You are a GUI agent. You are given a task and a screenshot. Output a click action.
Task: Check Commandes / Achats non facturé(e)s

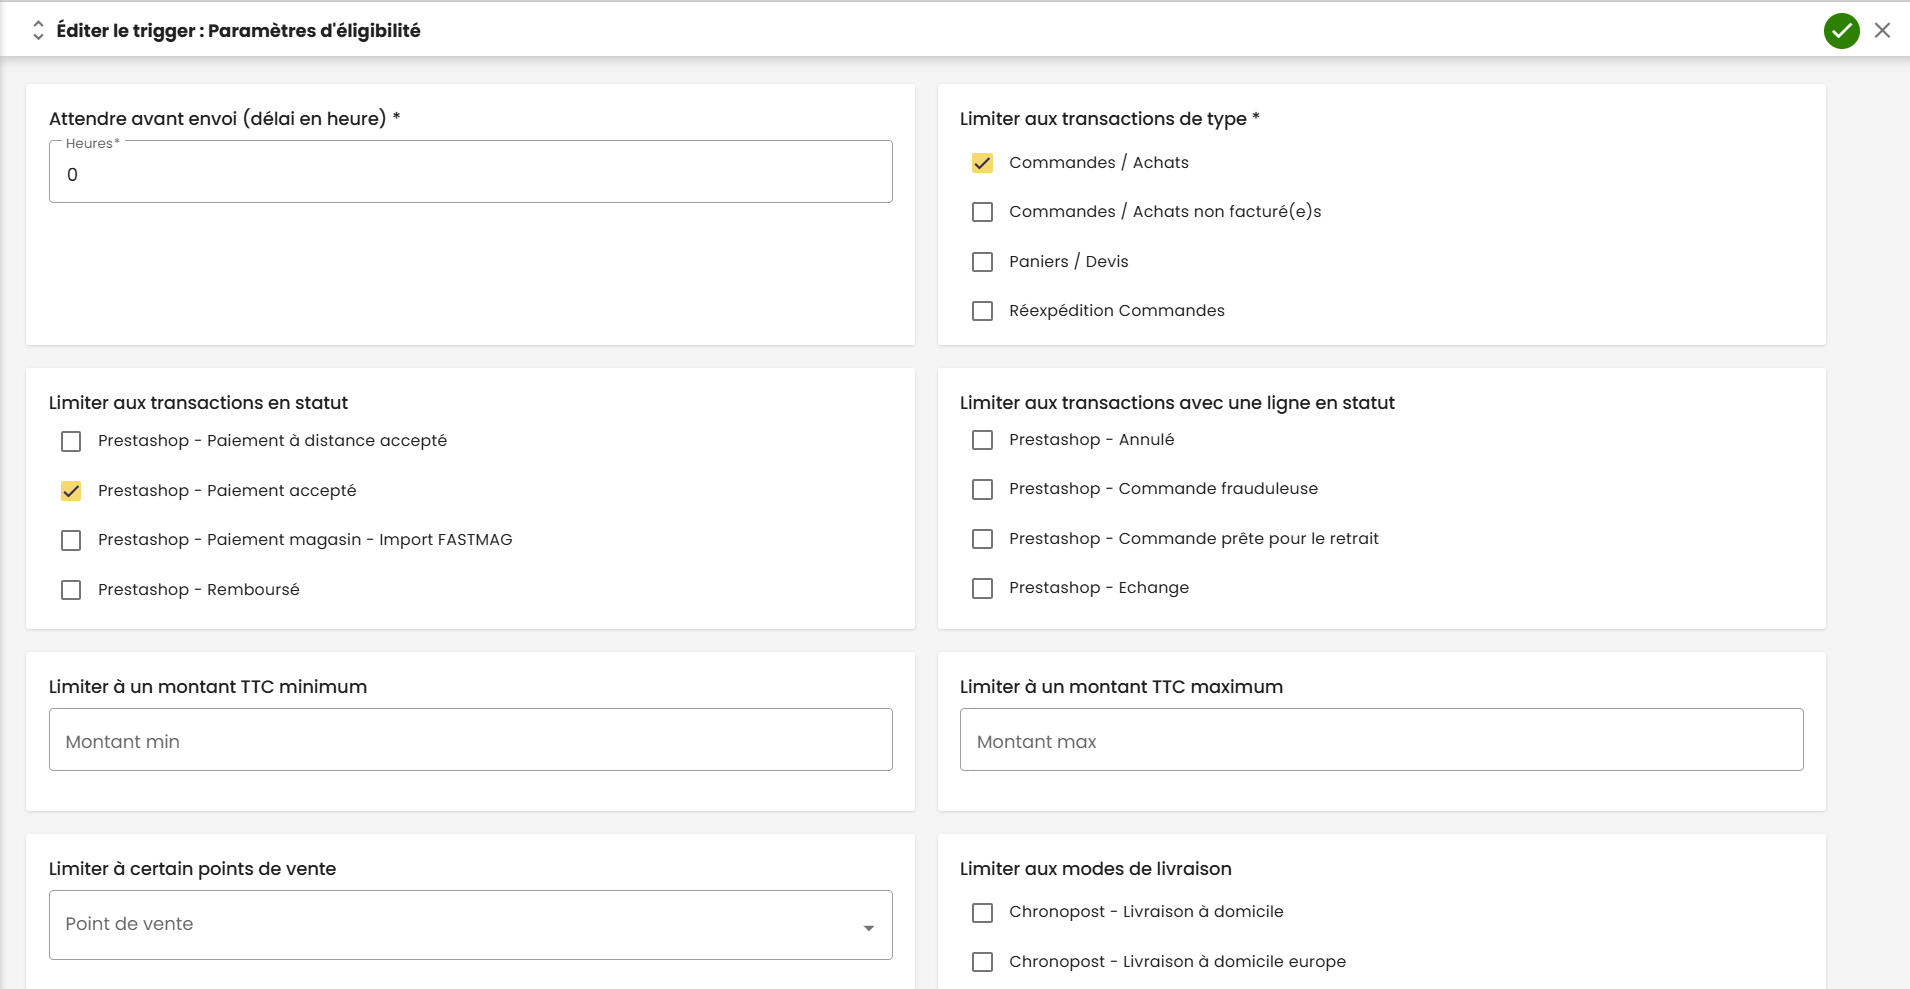pyautogui.click(x=982, y=212)
